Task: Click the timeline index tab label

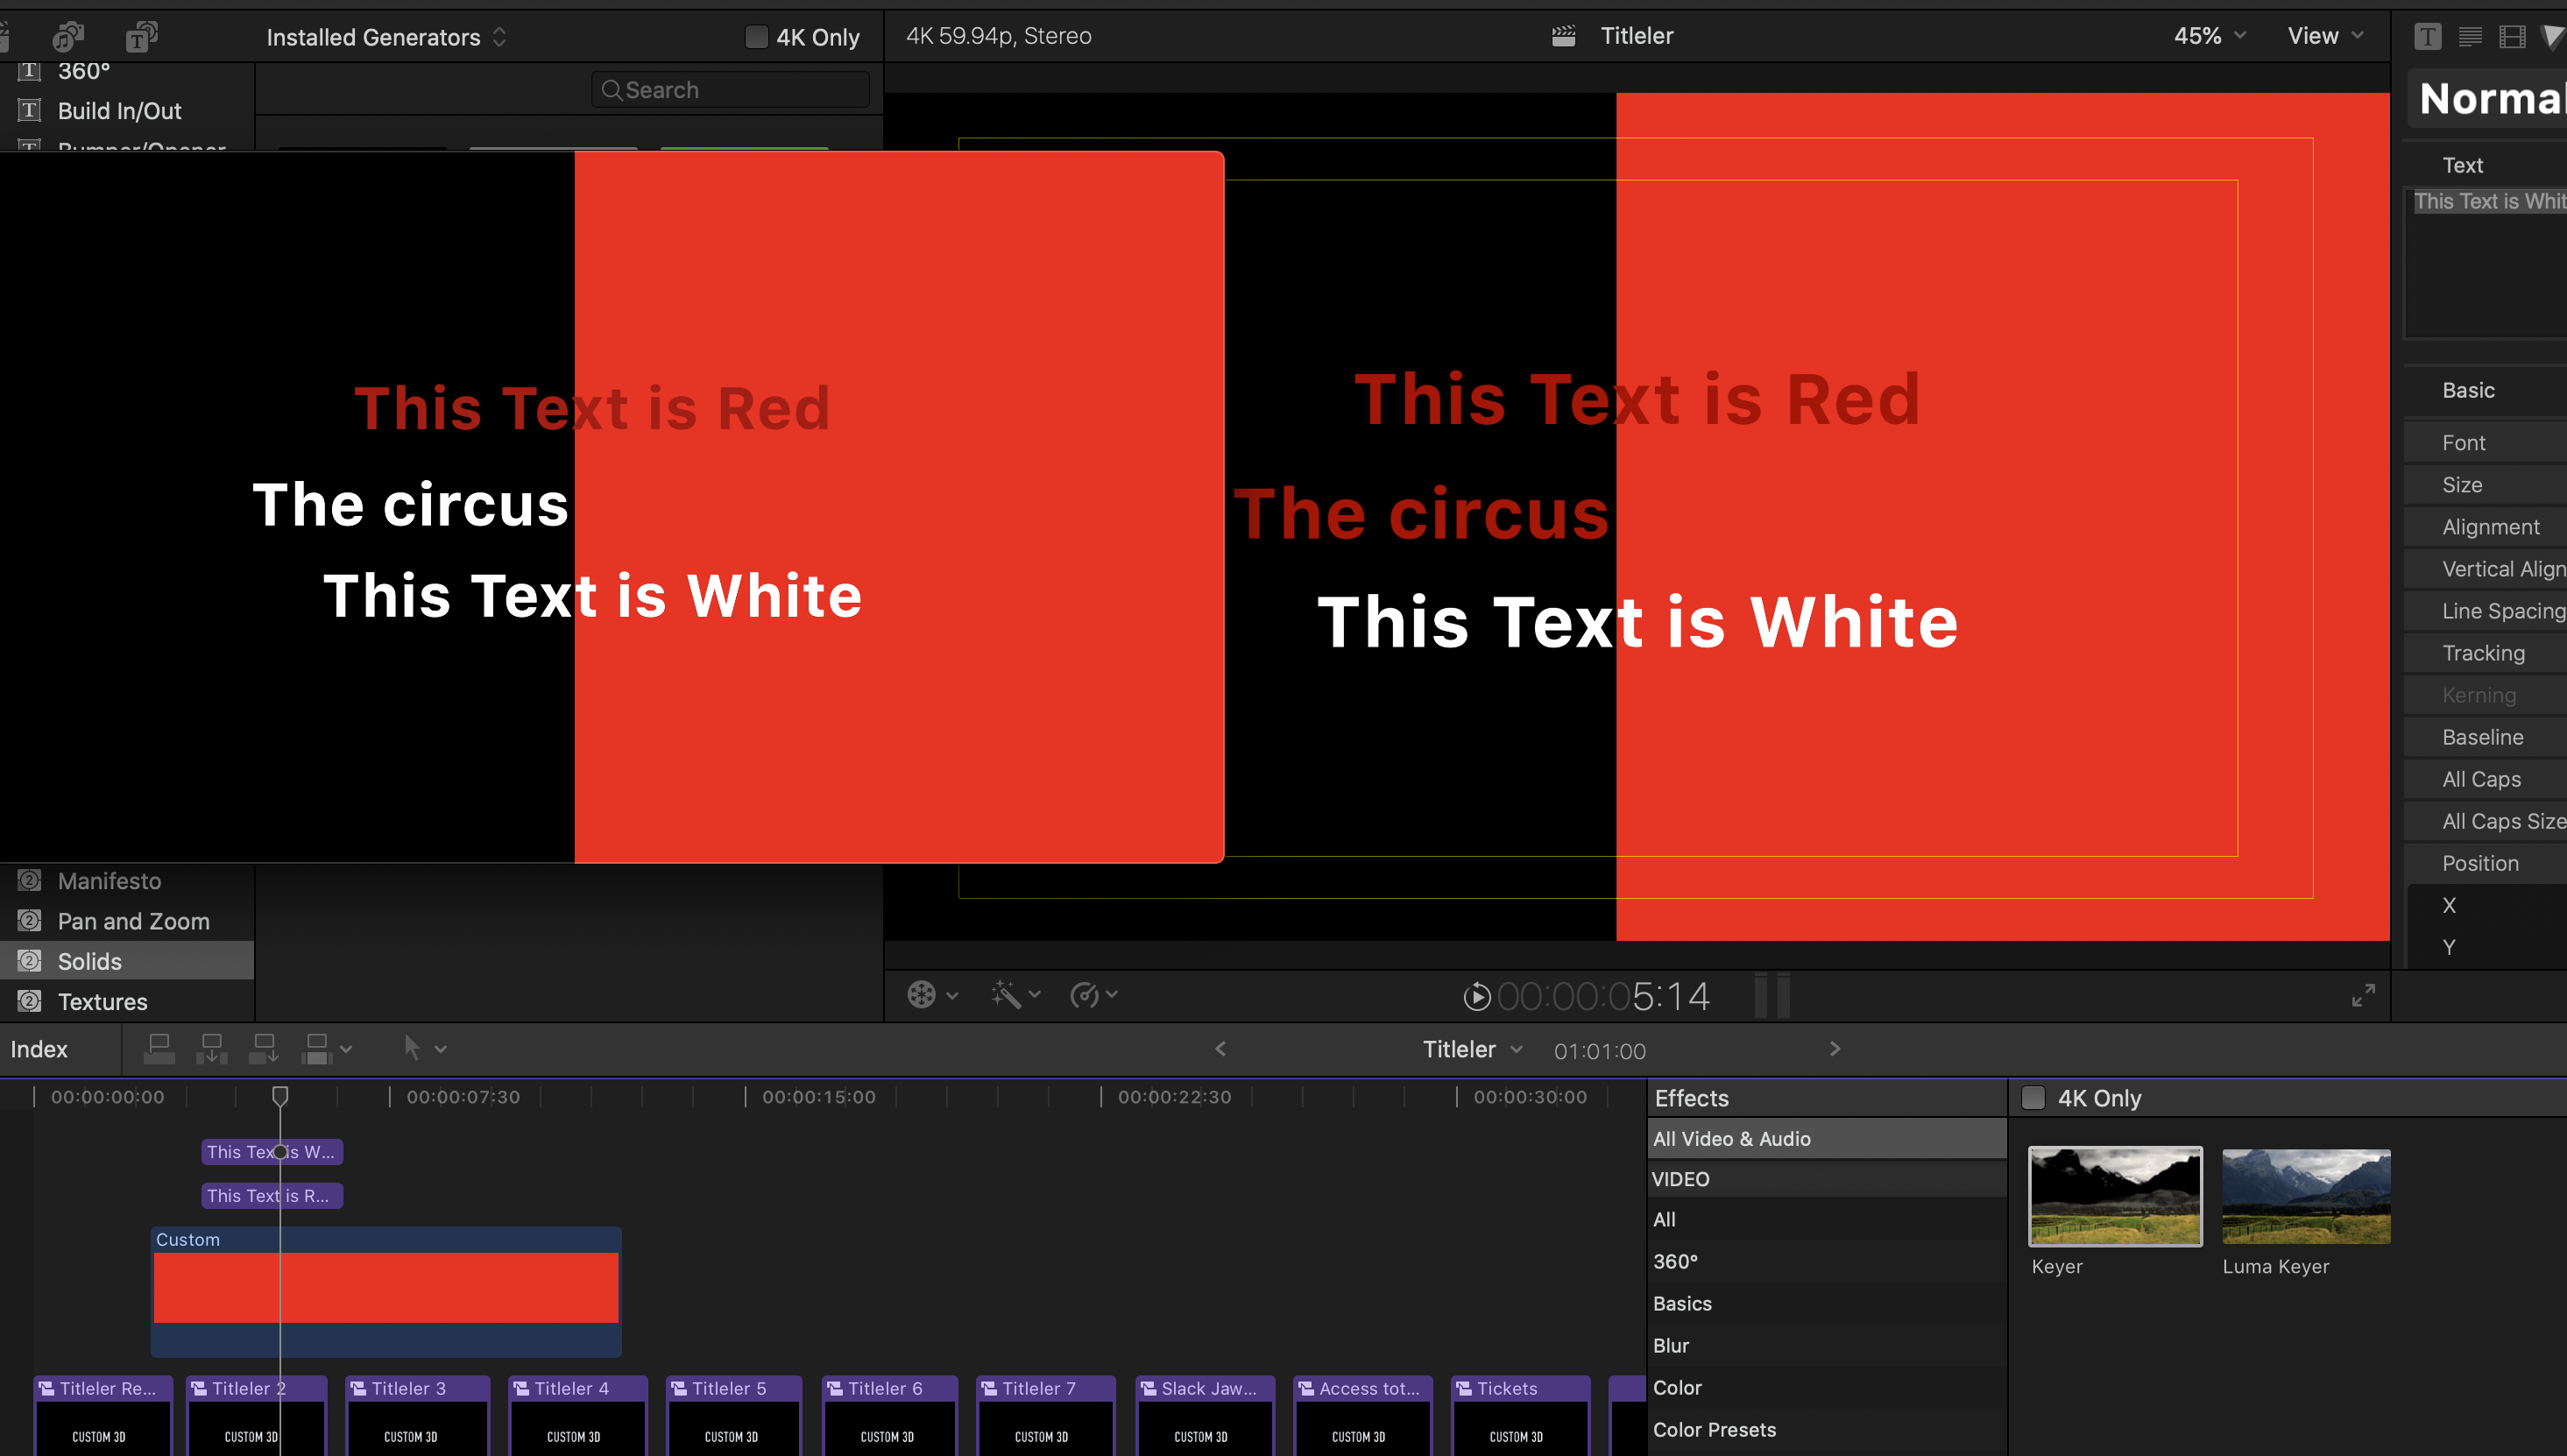Action: pyautogui.click(x=39, y=1049)
